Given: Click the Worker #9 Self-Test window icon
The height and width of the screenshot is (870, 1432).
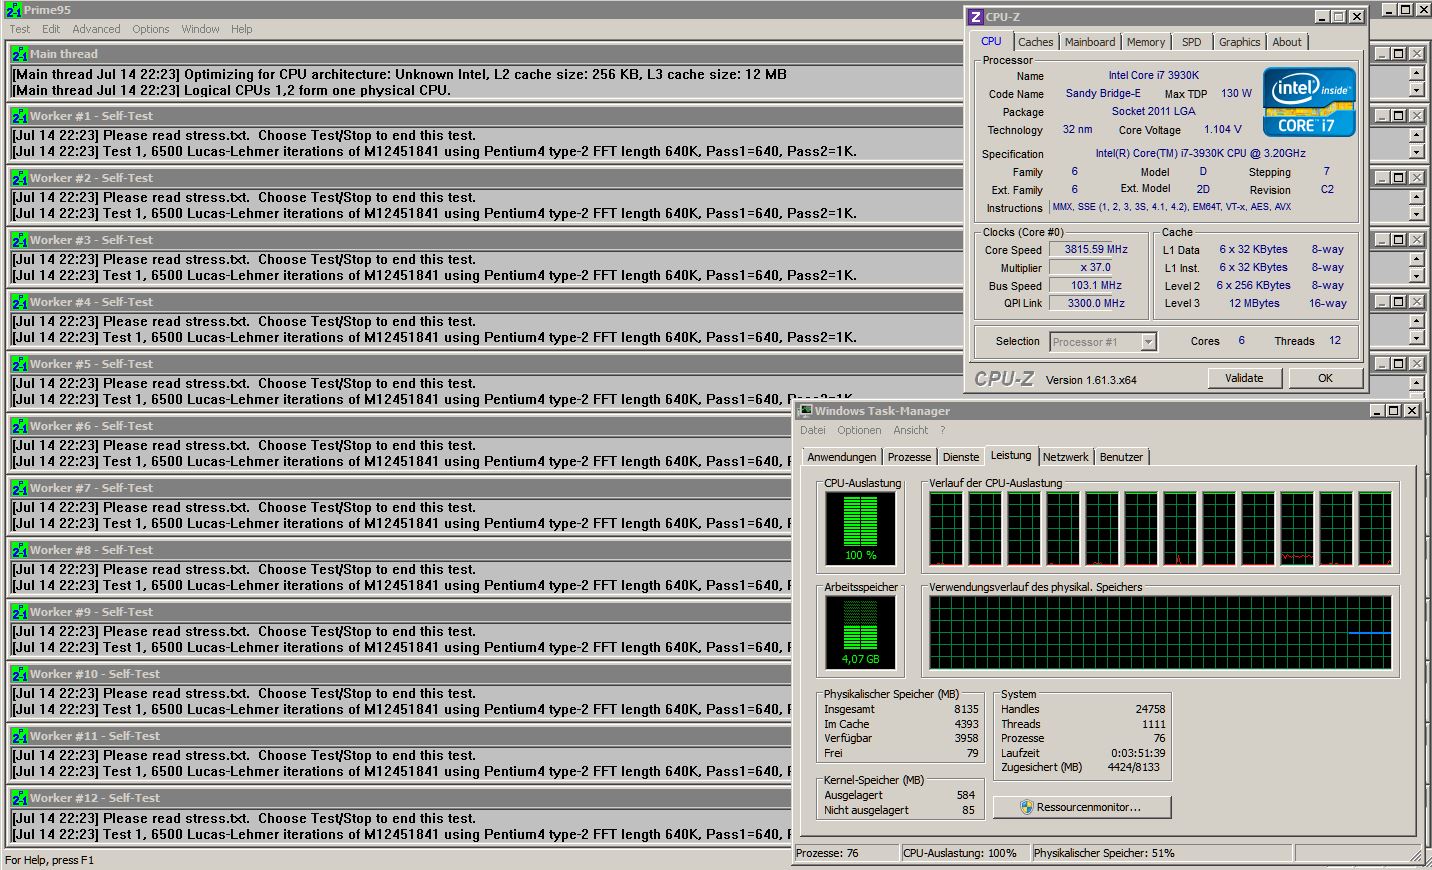Looking at the screenshot, I should tap(19, 612).
